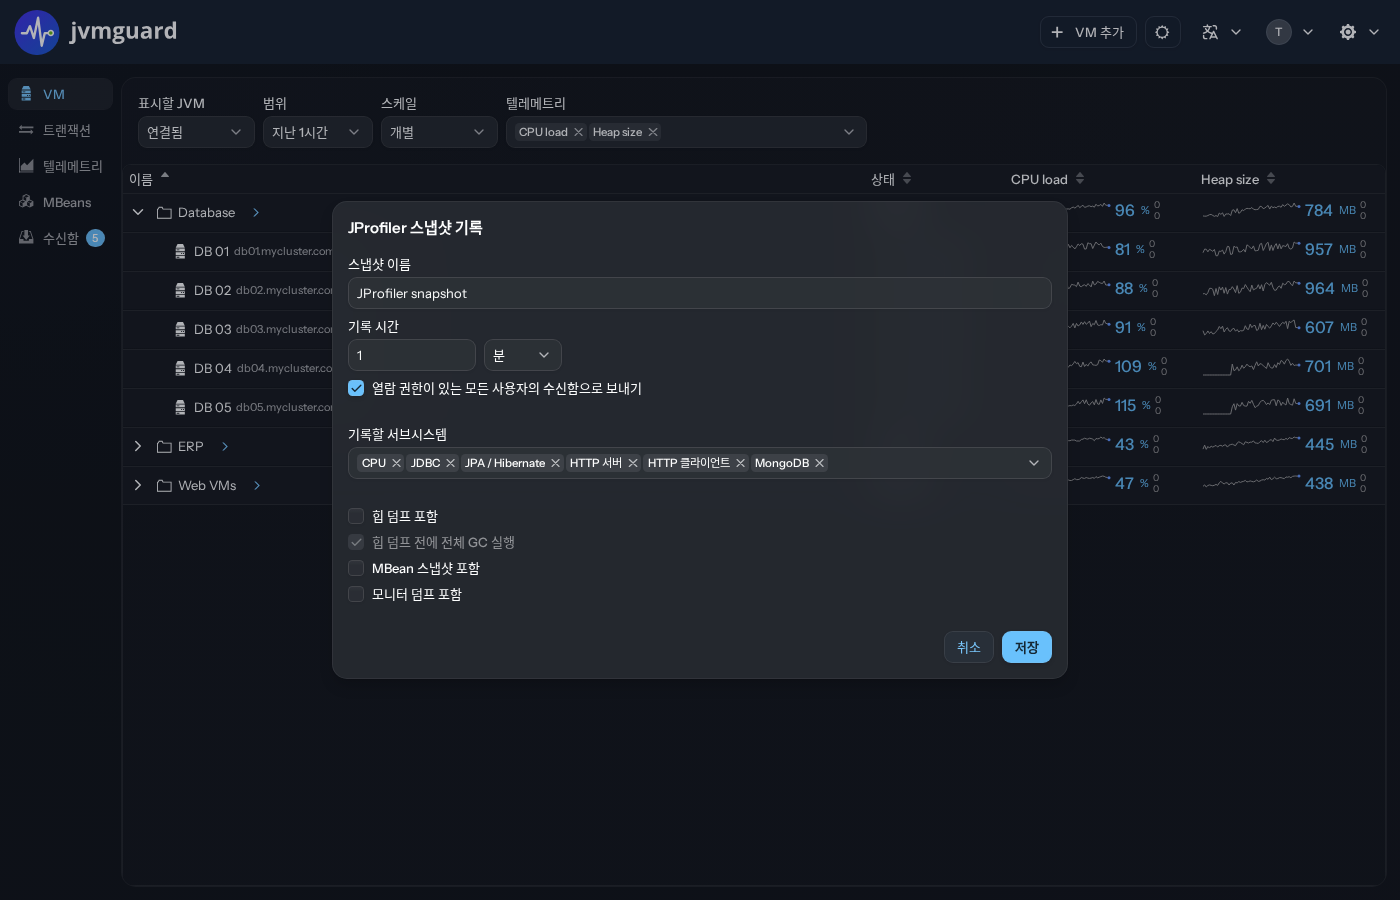Open 스케일 dropdown showing 개별
The width and height of the screenshot is (1400, 900).
click(439, 132)
